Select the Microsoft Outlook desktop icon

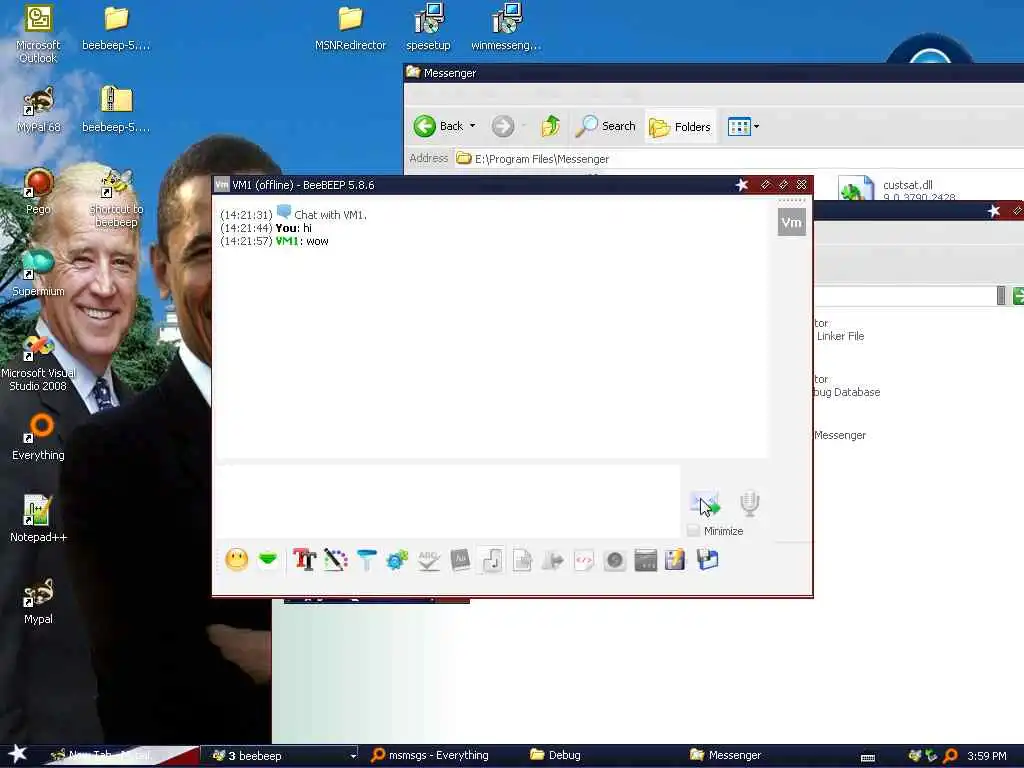[x=38, y=33]
